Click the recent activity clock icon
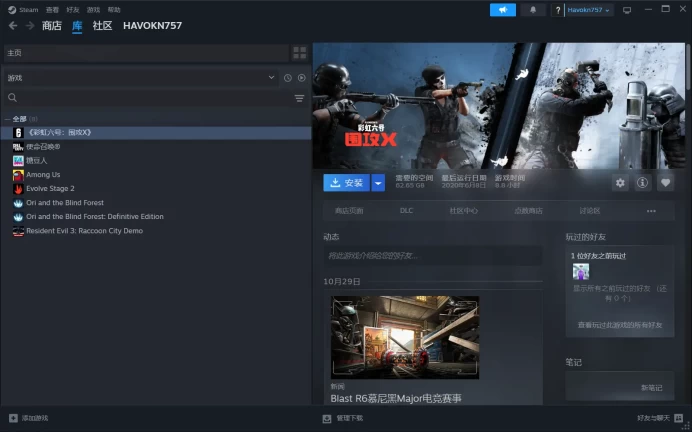 [288, 78]
